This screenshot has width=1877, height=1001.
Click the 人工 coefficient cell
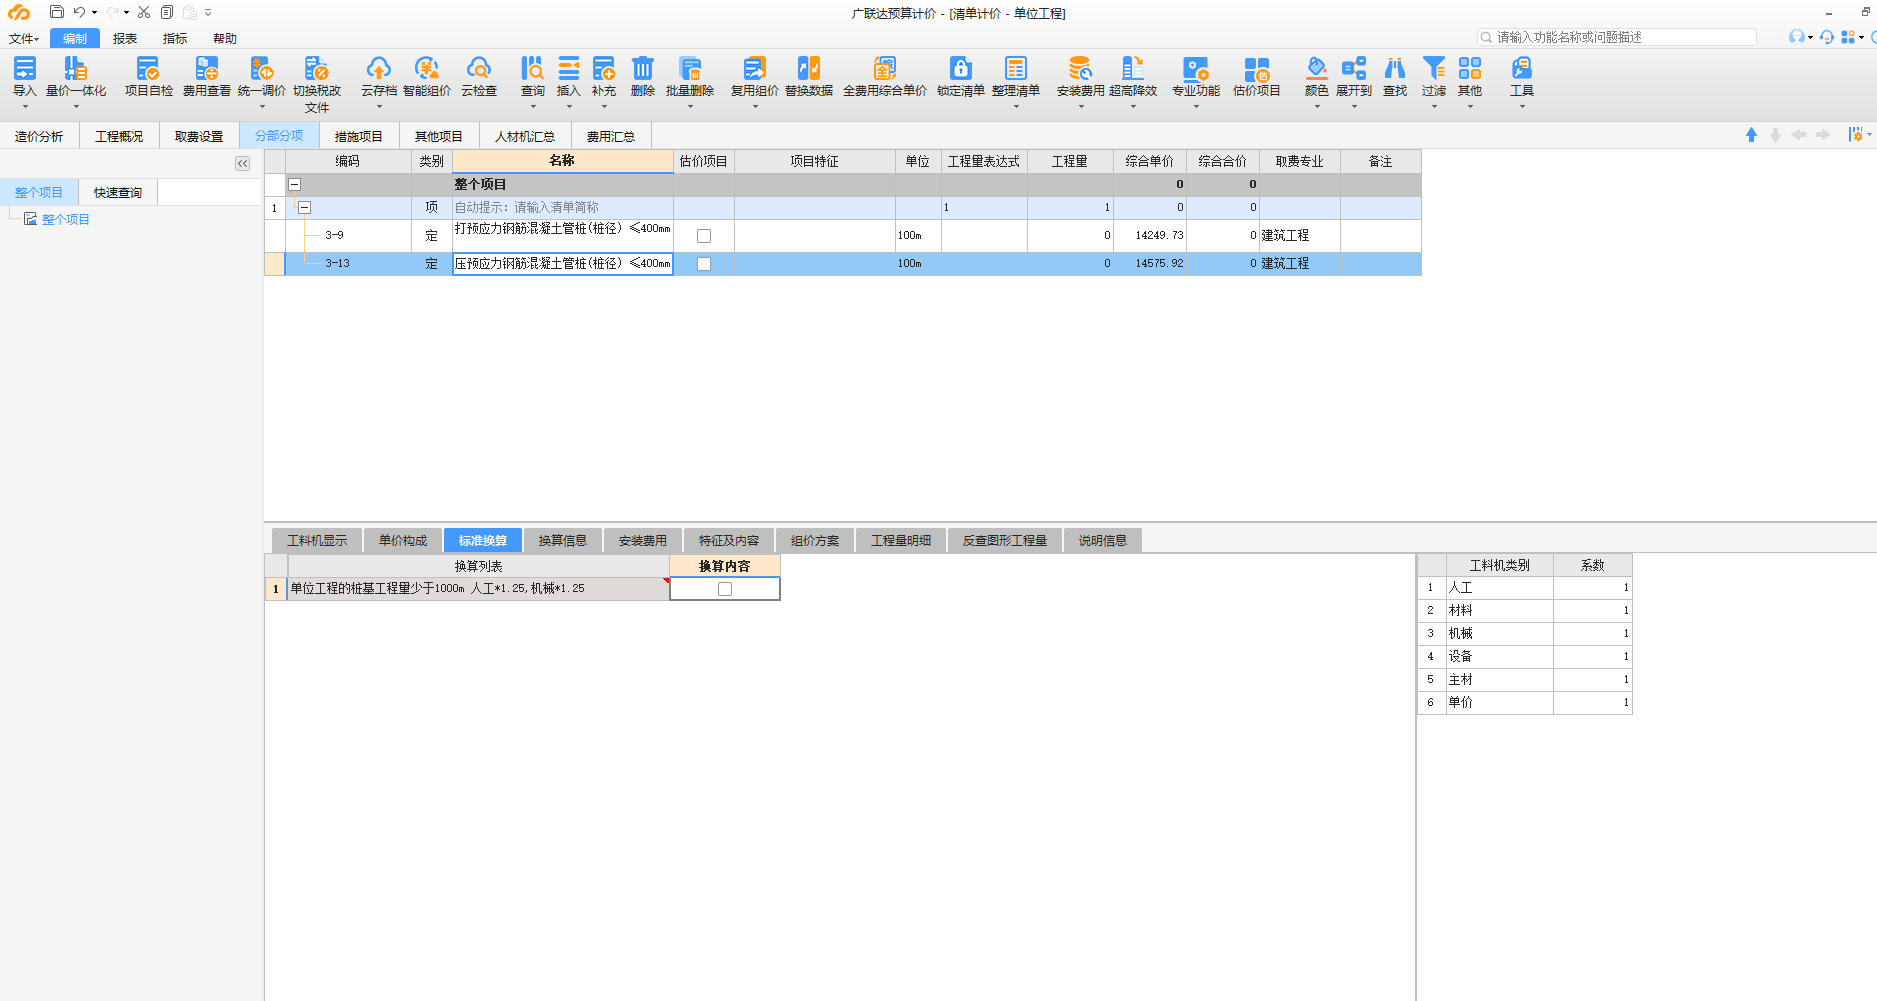click(x=1593, y=588)
